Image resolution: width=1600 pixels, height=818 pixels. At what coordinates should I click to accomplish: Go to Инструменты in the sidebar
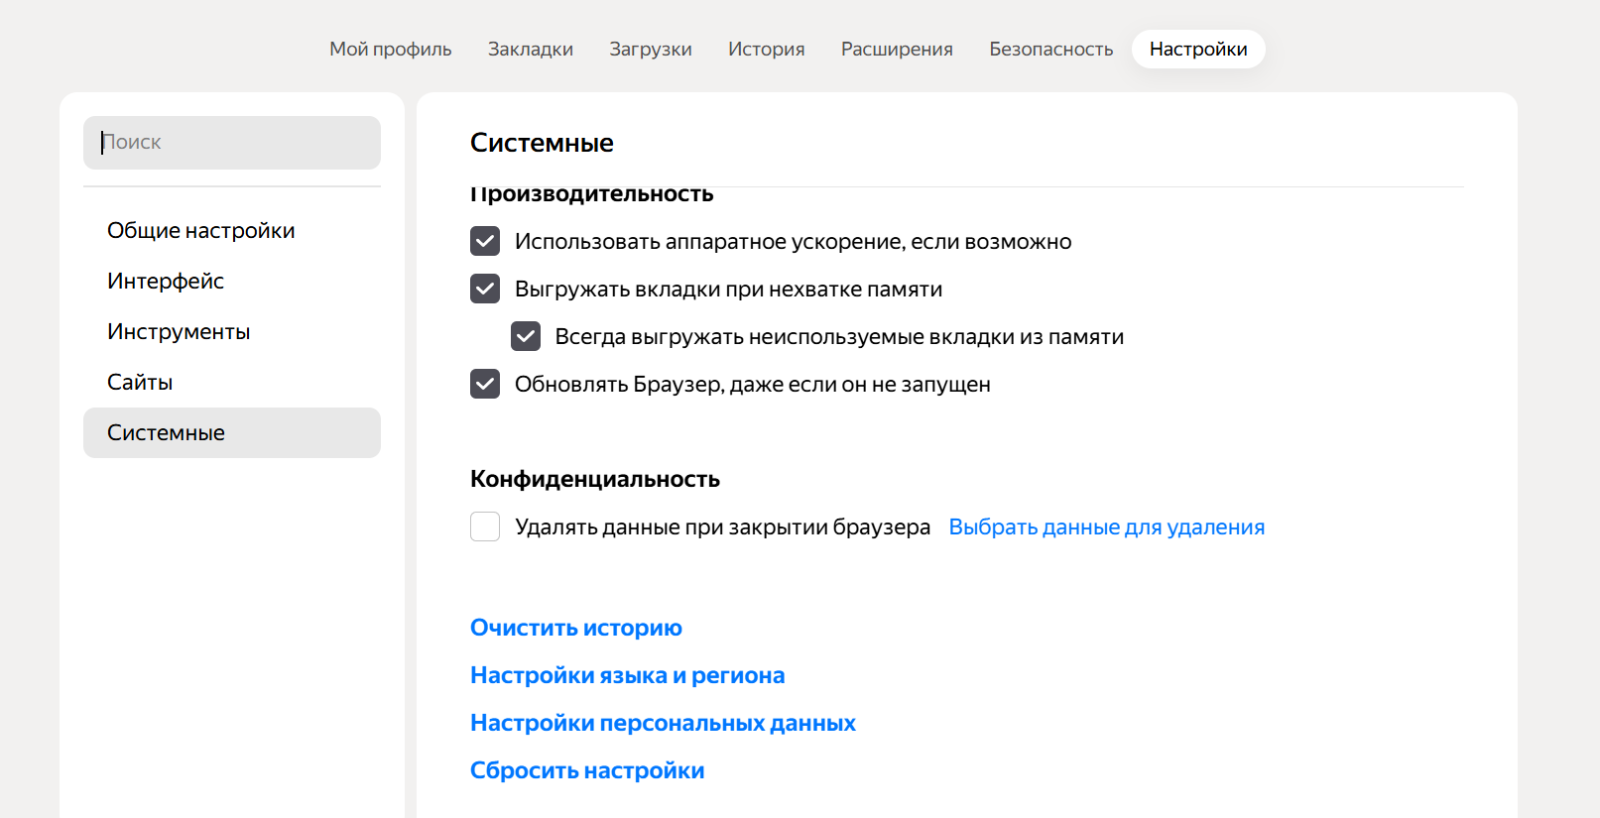(232, 331)
